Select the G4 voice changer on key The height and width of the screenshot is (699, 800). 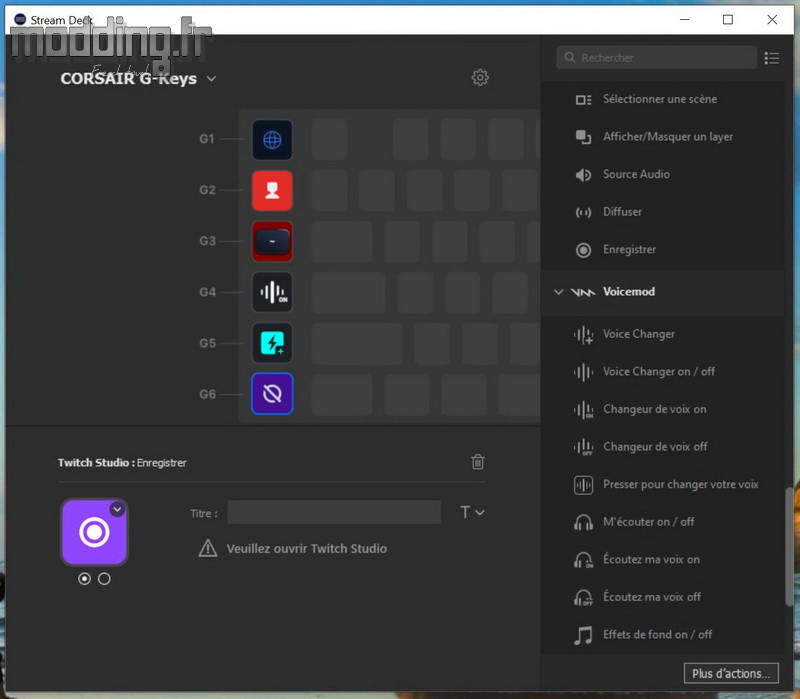click(272, 292)
